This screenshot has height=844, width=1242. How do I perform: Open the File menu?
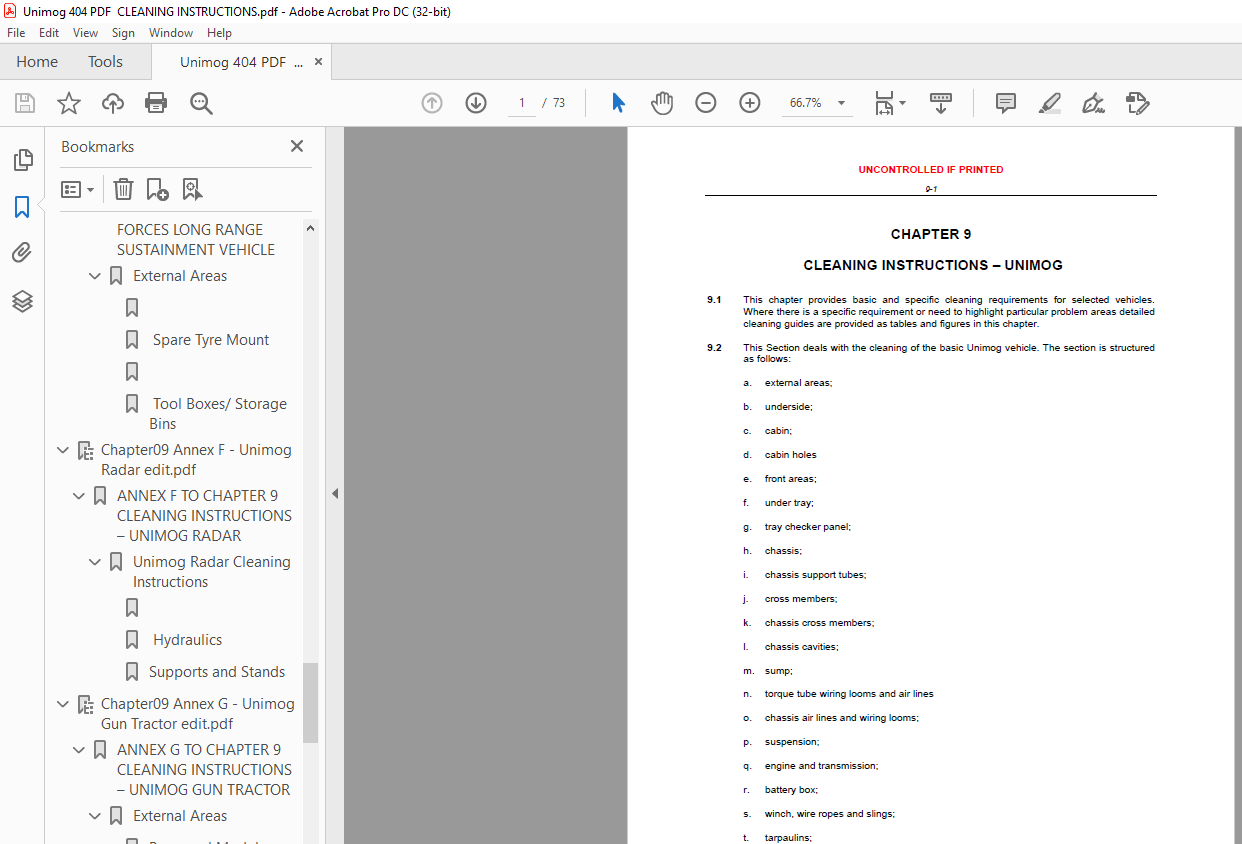click(x=16, y=33)
